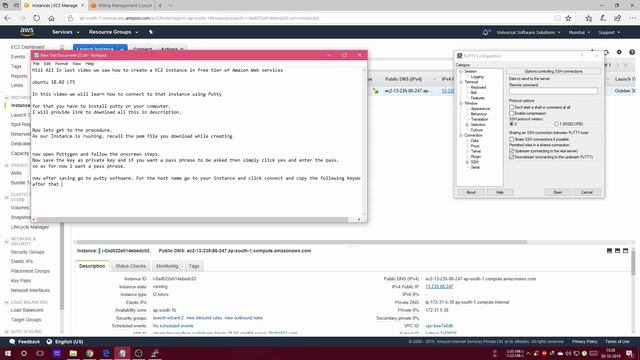
Task: Select SSH protocol version 2 radio
Action: point(511,124)
